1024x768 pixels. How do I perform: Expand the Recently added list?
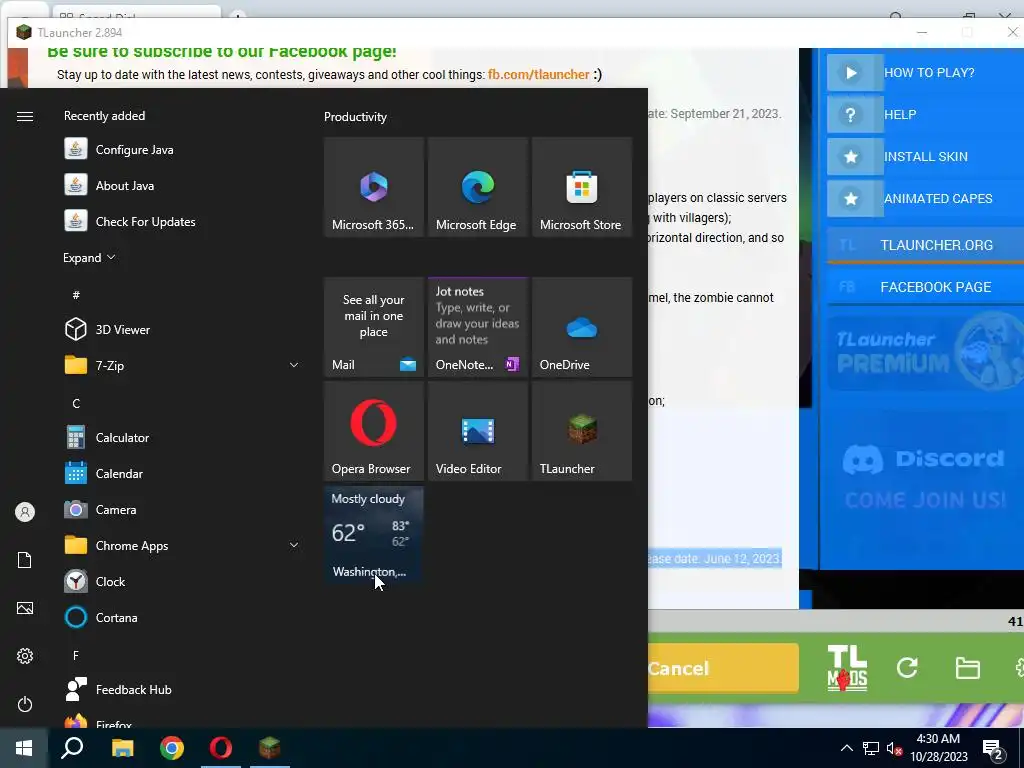click(x=89, y=257)
